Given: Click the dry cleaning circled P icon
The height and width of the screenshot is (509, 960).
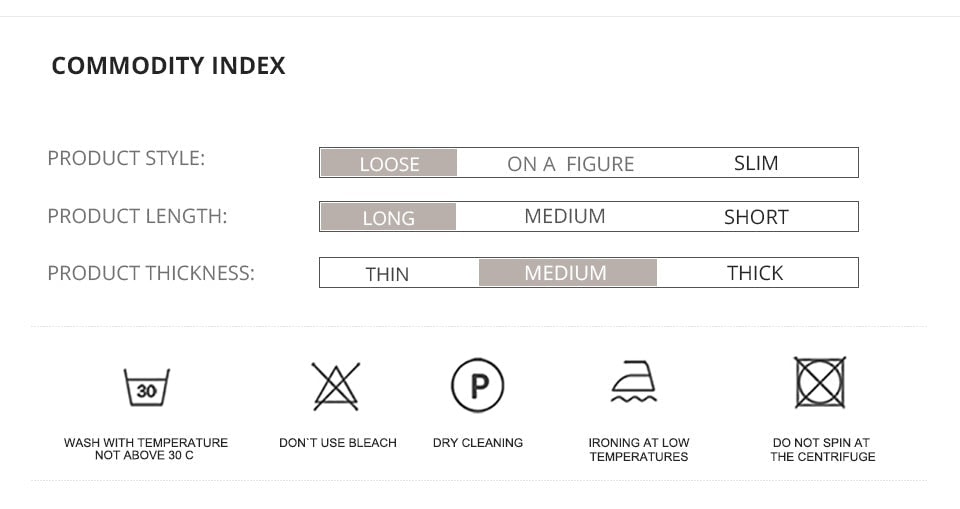Looking at the screenshot, I should click(477, 385).
